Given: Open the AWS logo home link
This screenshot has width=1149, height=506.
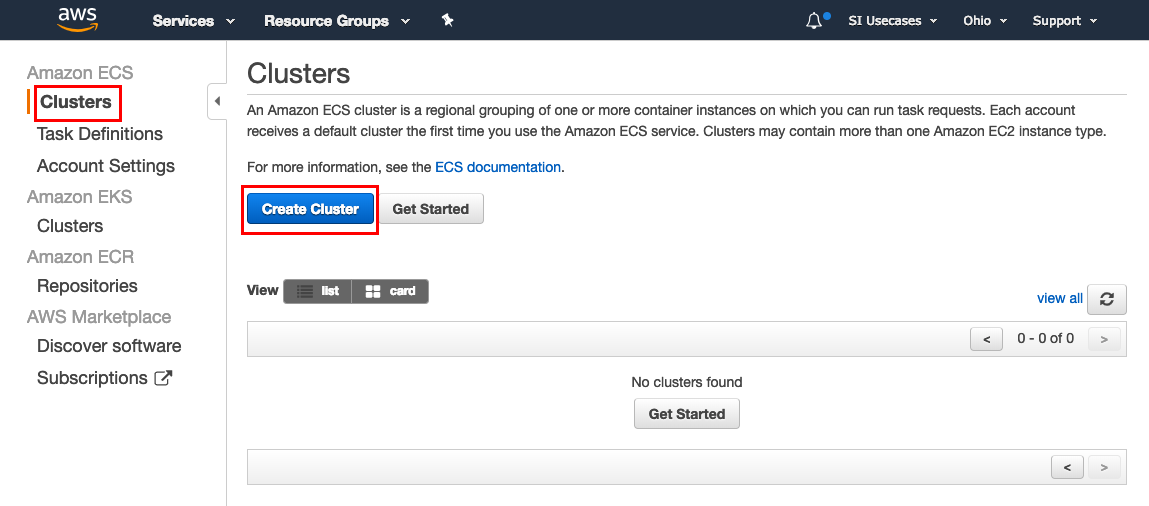Looking at the screenshot, I should coord(78,20).
